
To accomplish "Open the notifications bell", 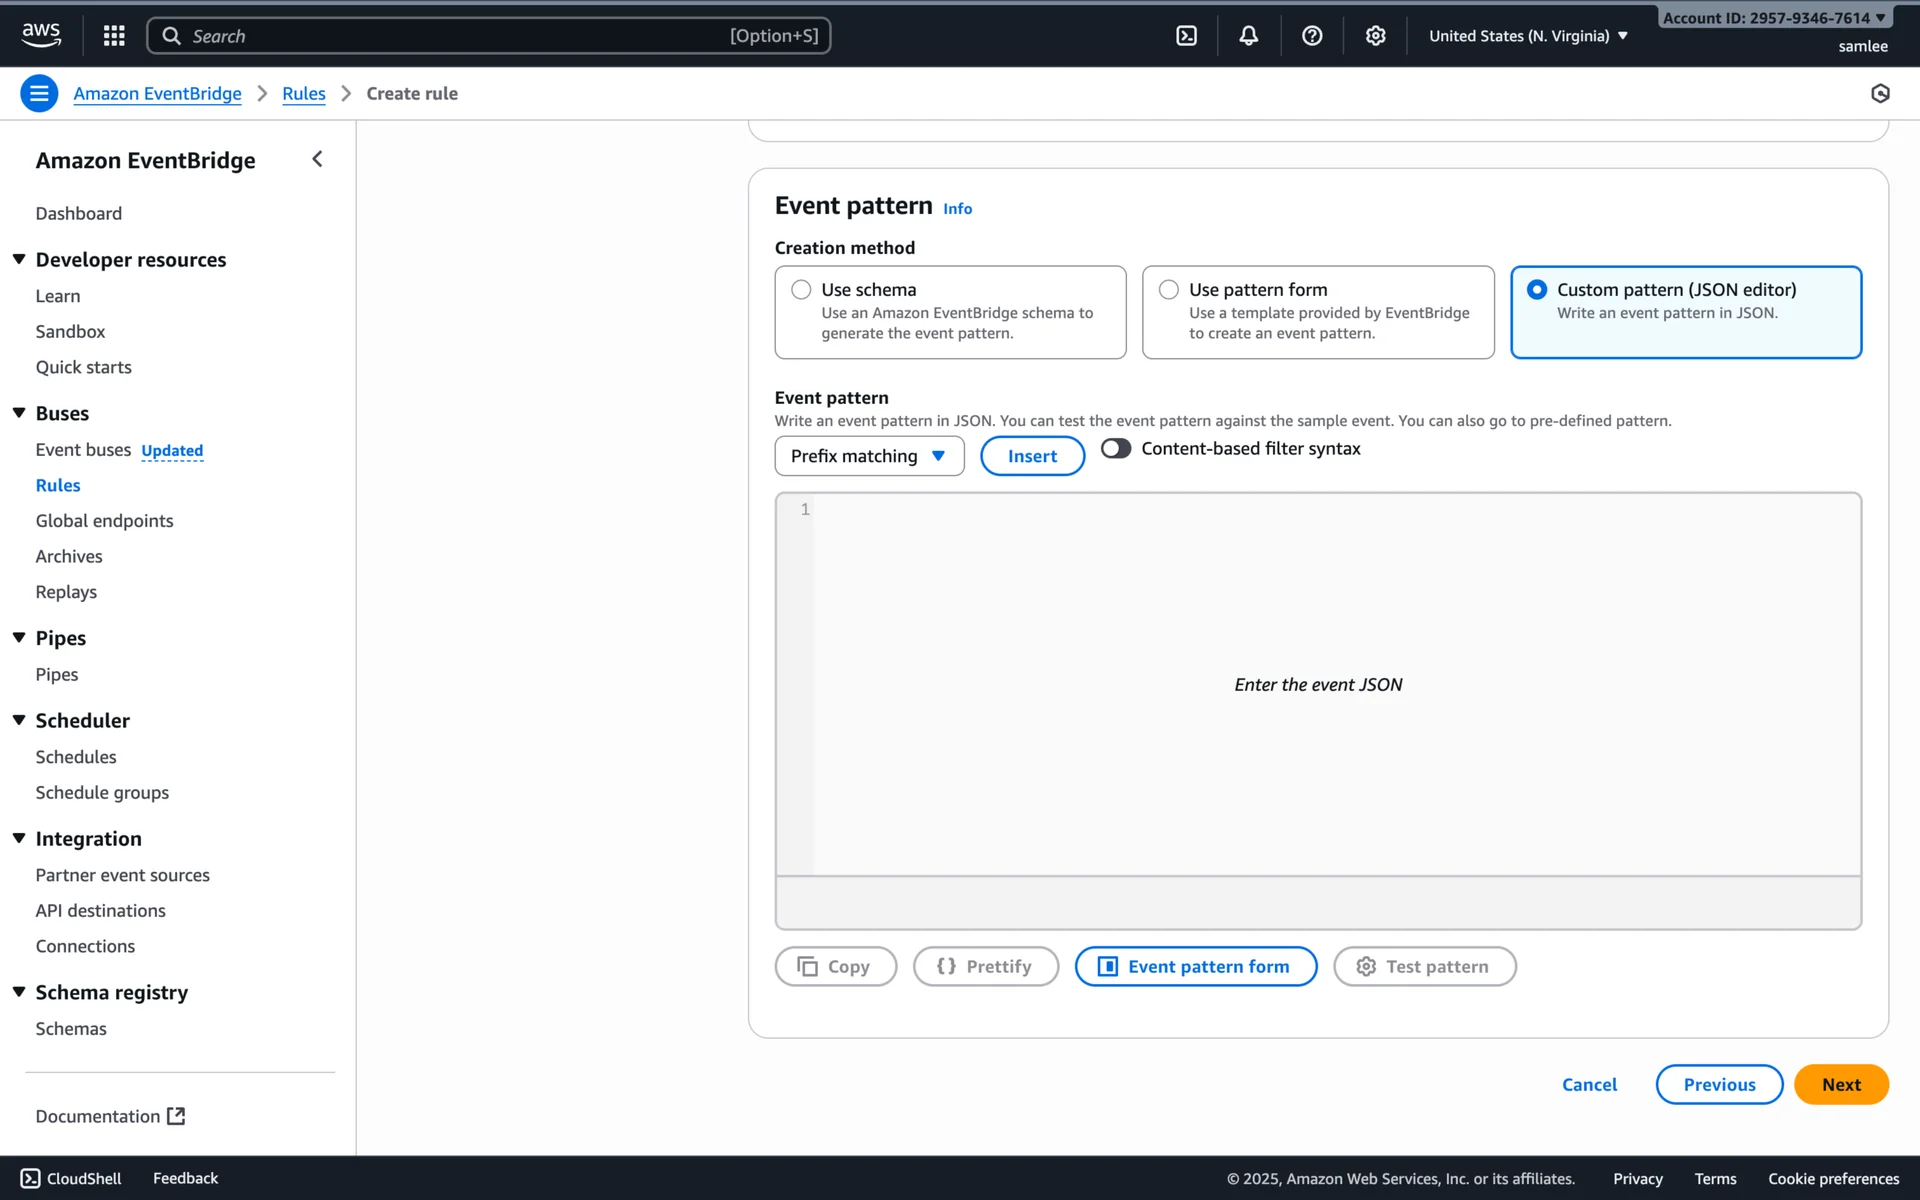I will point(1248,36).
